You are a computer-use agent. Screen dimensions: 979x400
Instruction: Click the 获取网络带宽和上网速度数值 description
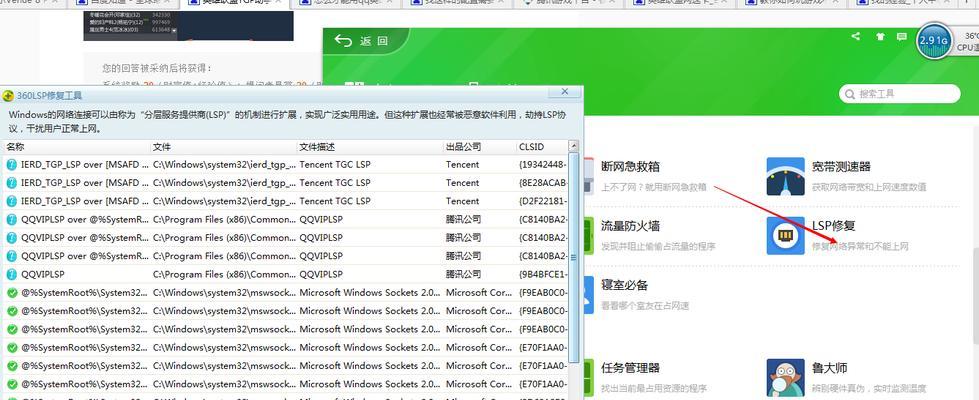click(x=869, y=187)
